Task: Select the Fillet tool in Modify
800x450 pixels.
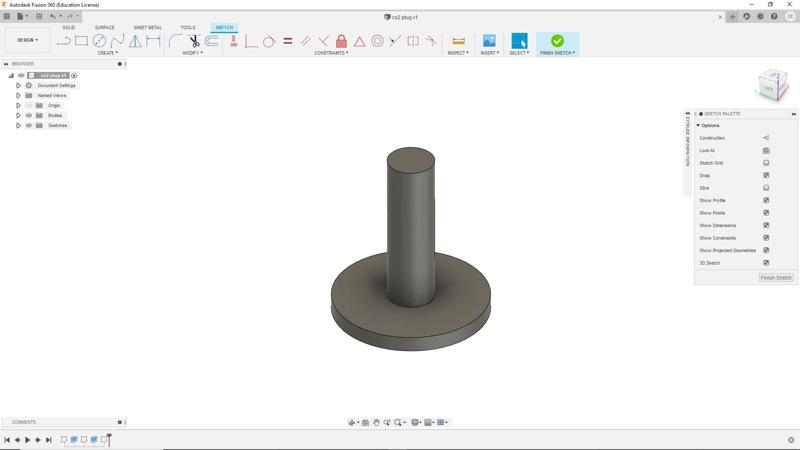Action: point(175,41)
